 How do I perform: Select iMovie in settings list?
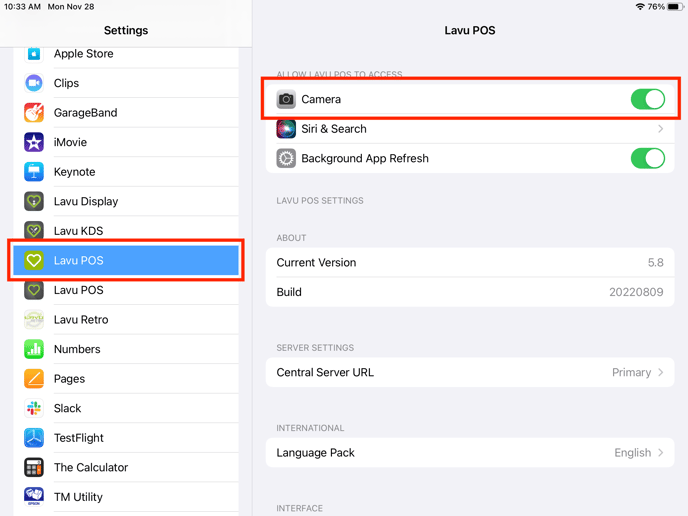[x=126, y=142]
